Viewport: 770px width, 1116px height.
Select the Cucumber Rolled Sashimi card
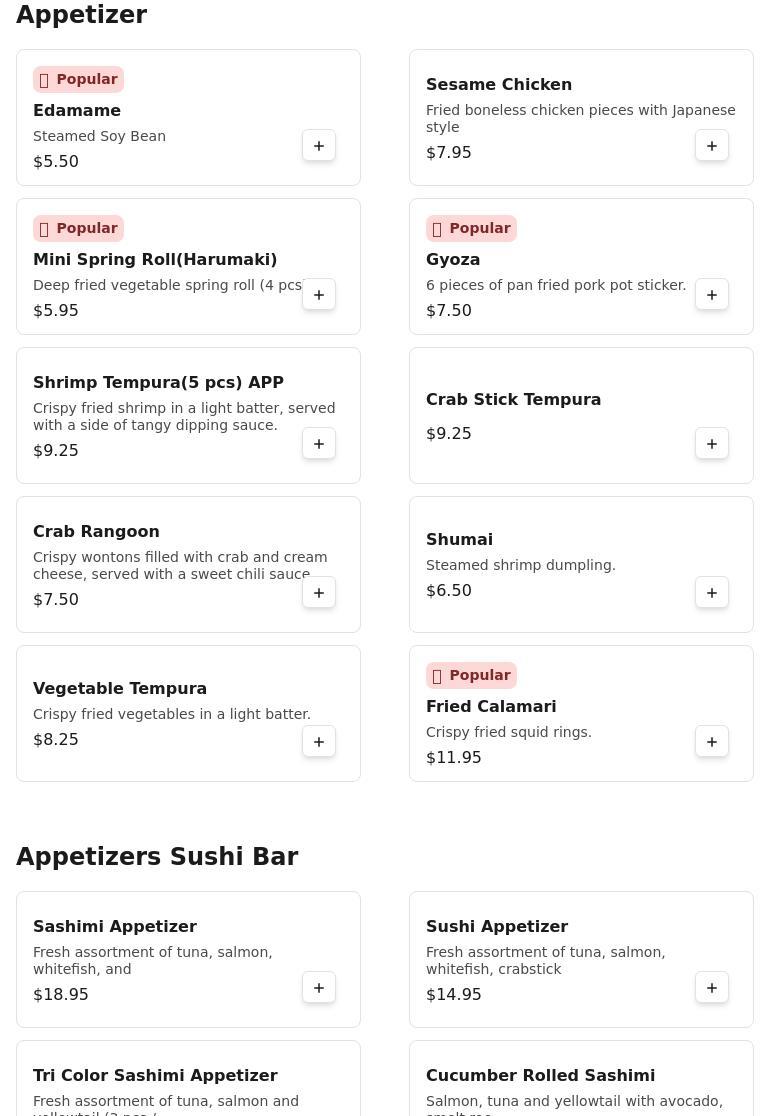coord(540,1076)
